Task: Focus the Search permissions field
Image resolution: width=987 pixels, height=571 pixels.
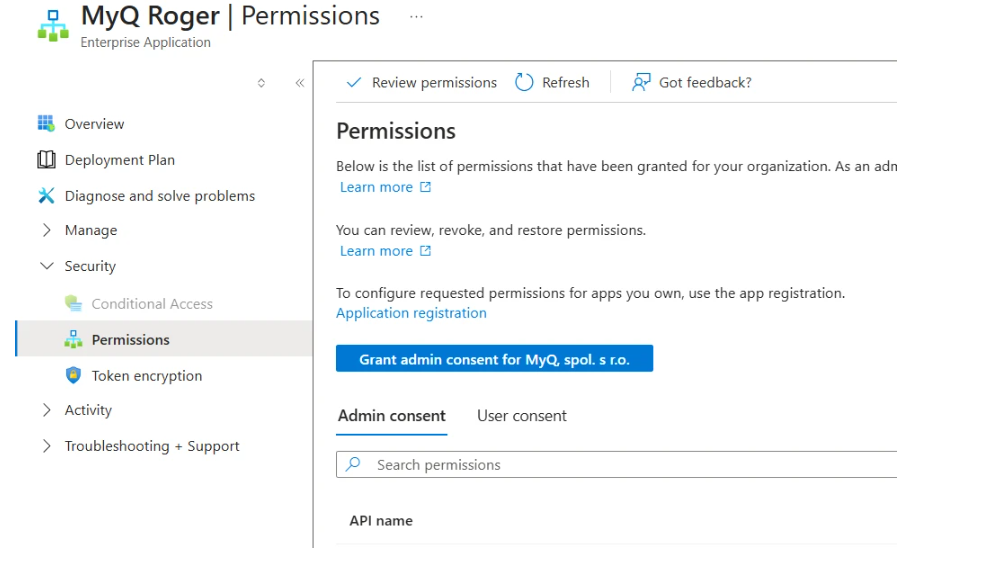Action: pyautogui.click(x=616, y=465)
